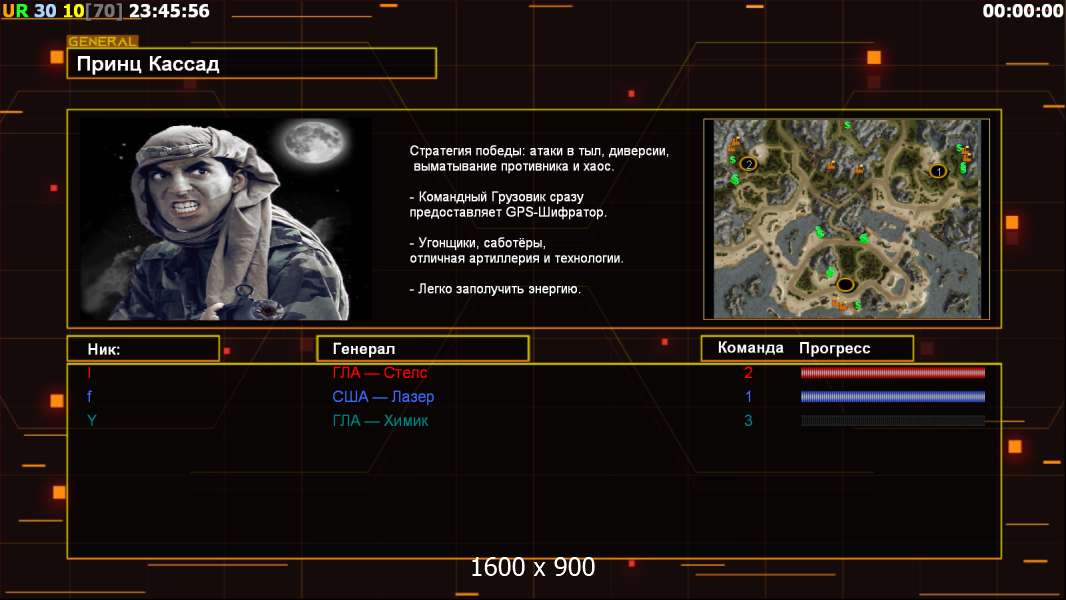1066x600 pixels.
Task: Click the 'Команда' column header
Action: click(x=751, y=348)
